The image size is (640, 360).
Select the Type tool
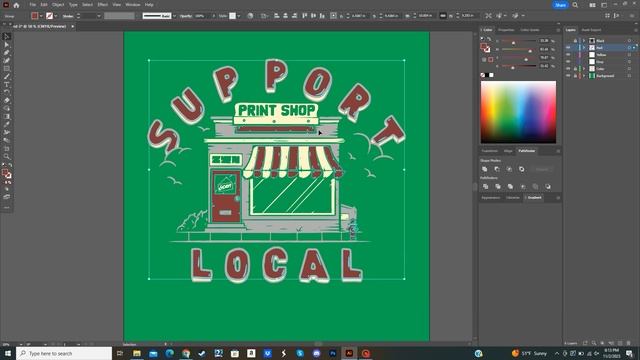point(7,84)
